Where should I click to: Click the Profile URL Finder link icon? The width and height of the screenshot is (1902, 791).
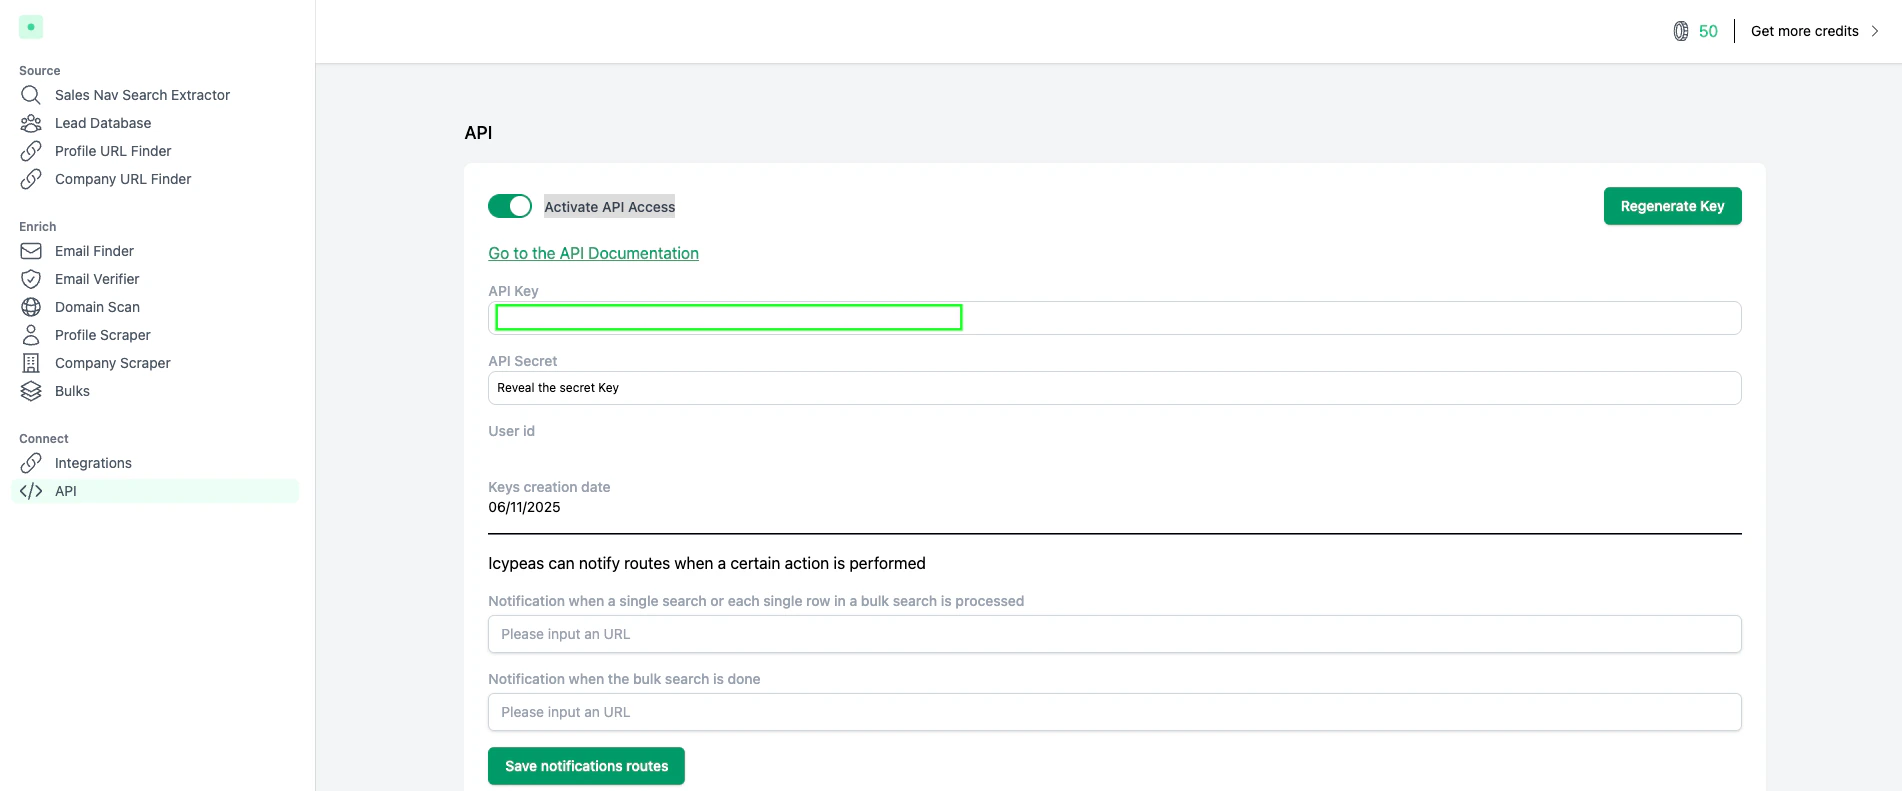click(x=31, y=151)
